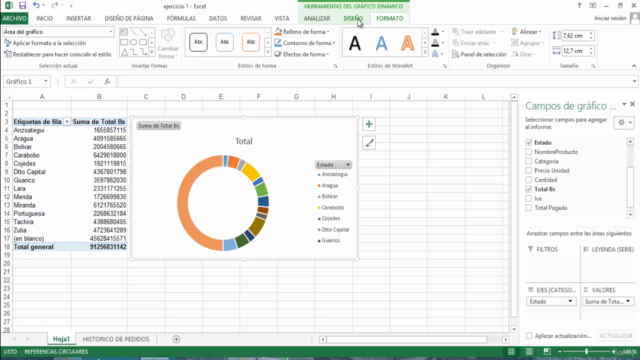Switch to page break preview icon
The height and width of the screenshot is (360, 640).
[x=547, y=352]
